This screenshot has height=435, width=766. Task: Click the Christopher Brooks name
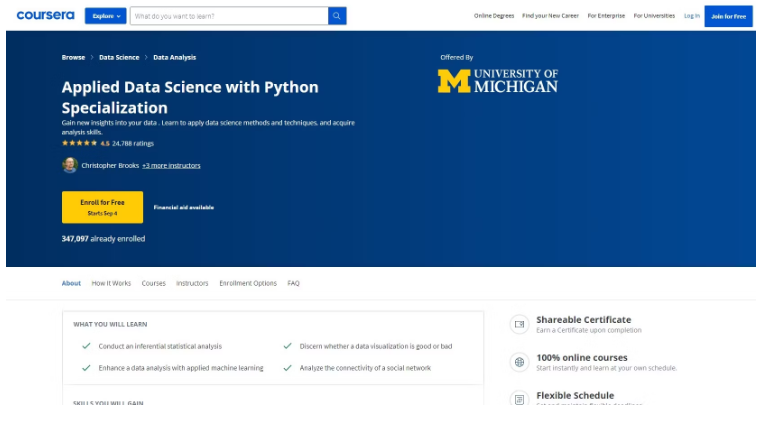[x=110, y=165]
